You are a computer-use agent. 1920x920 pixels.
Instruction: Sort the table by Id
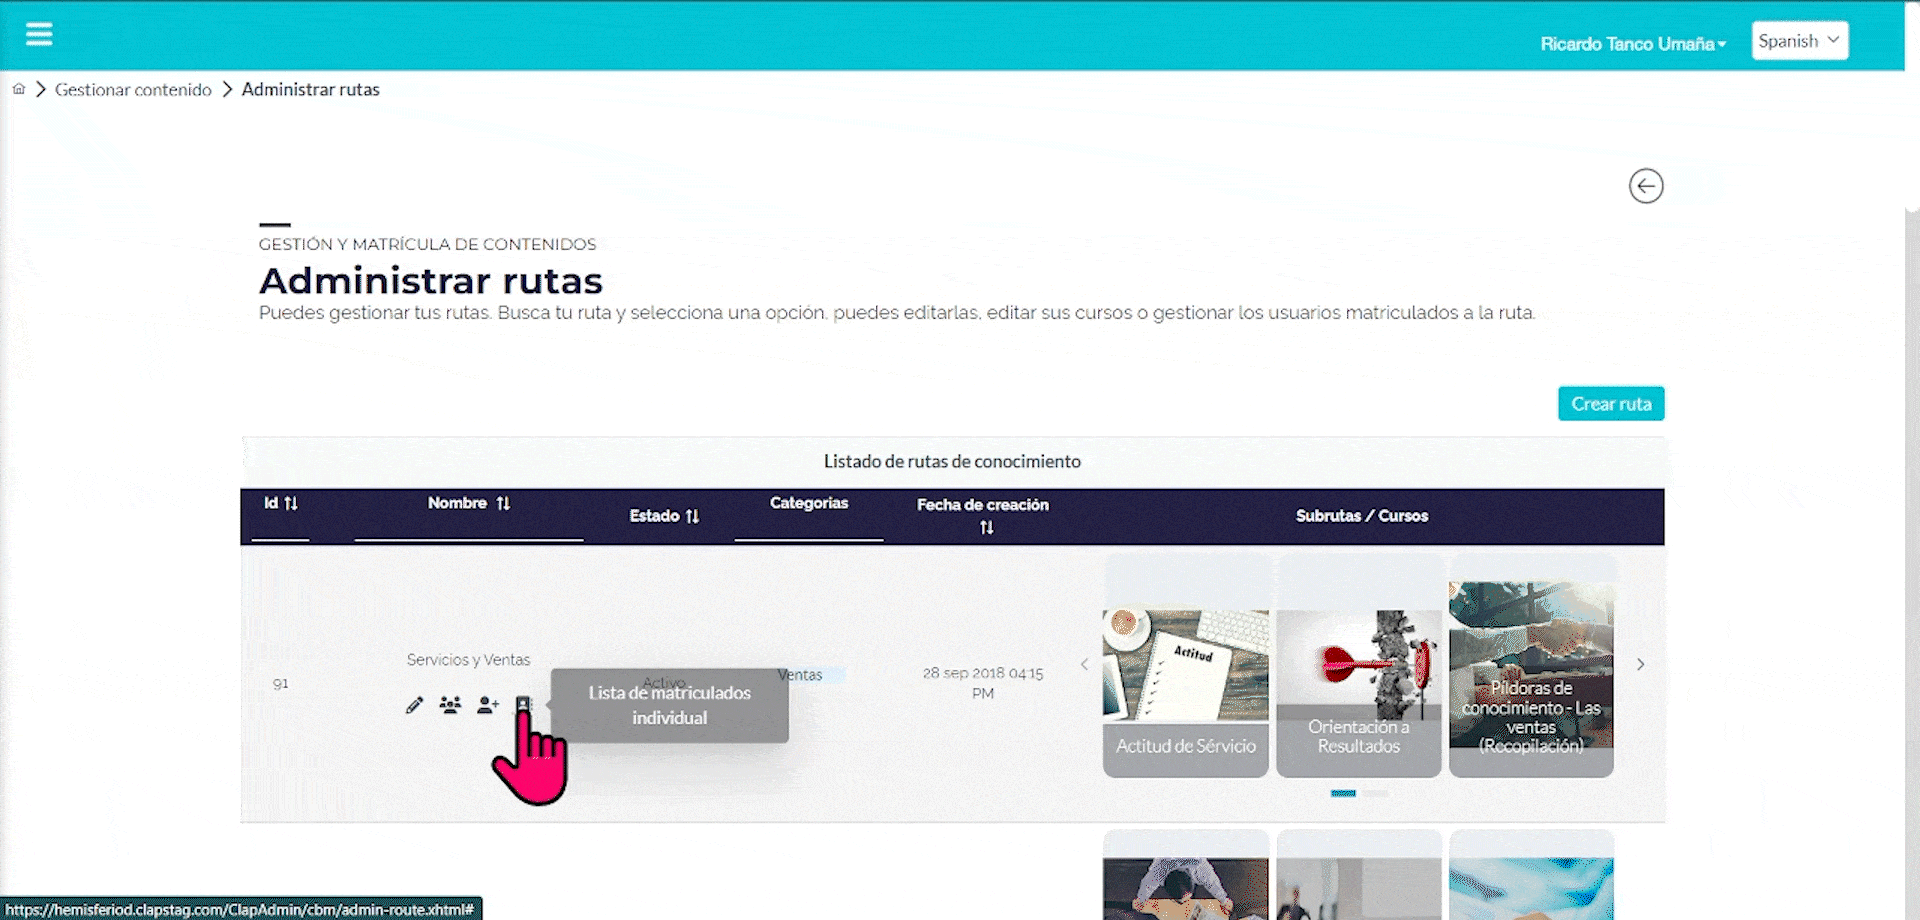[x=291, y=503]
